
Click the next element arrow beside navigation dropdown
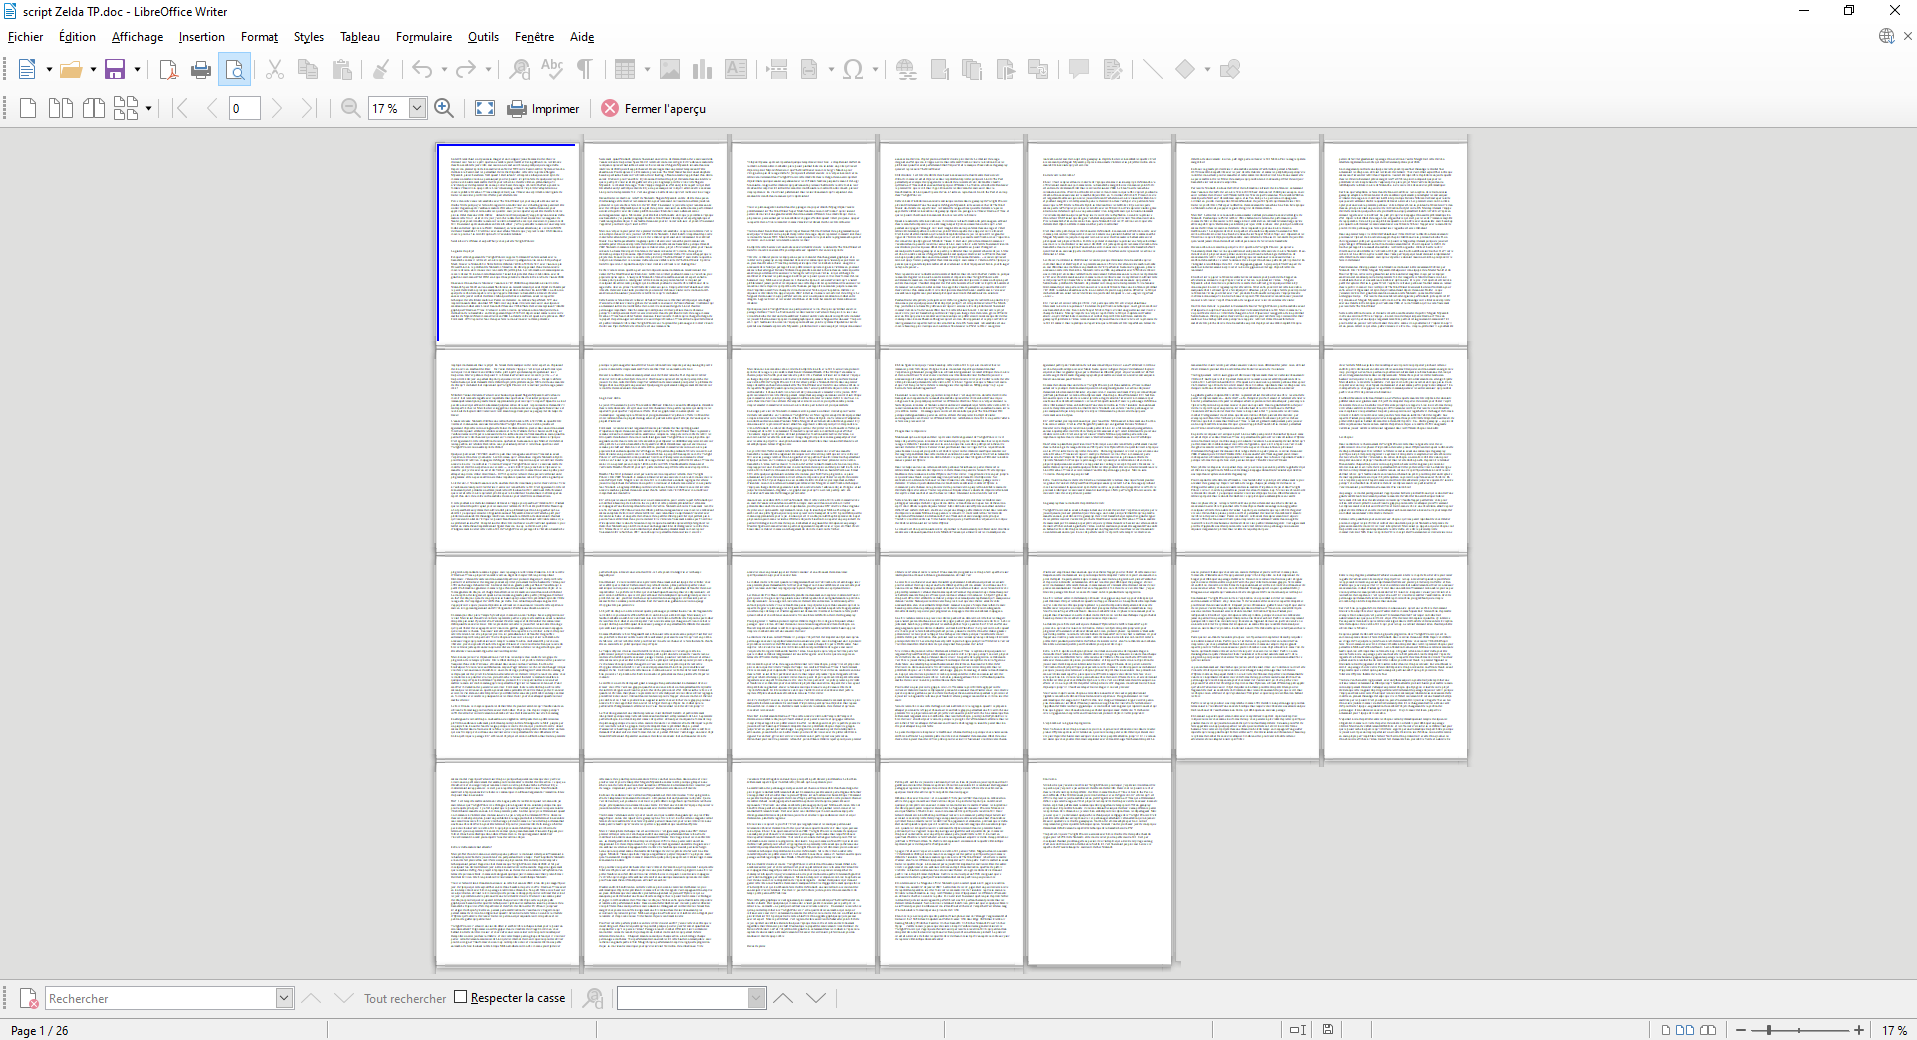point(816,998)
